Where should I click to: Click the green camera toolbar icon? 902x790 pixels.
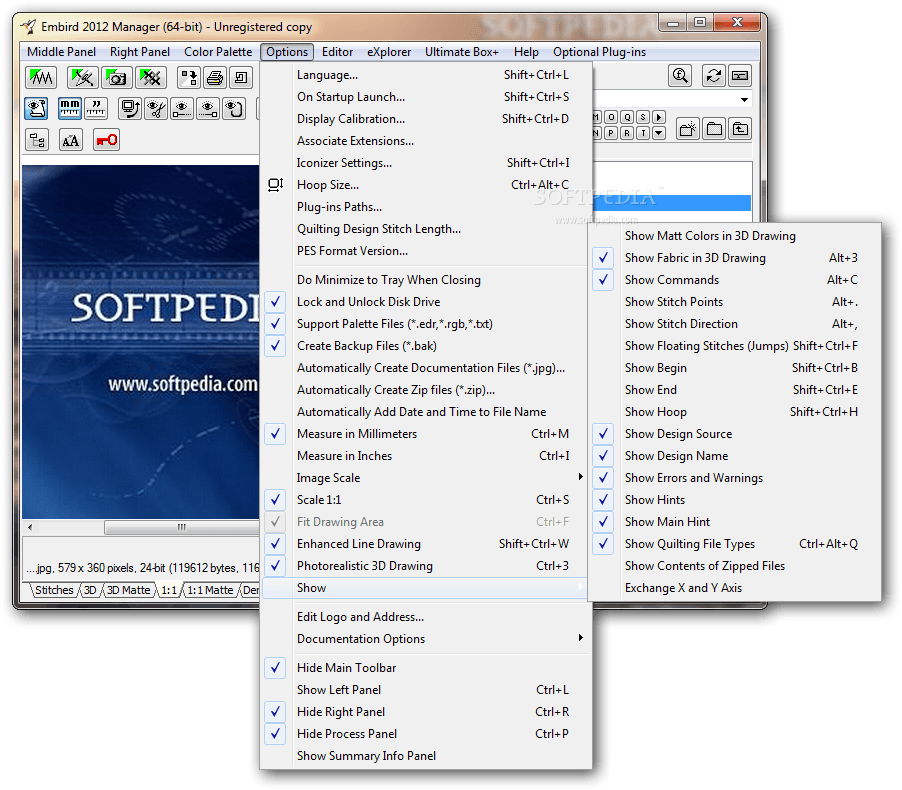coord(117,77)
